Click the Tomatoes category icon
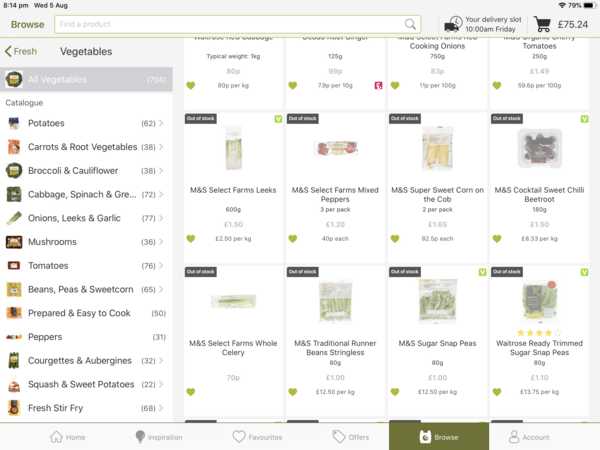 point(14,266)
